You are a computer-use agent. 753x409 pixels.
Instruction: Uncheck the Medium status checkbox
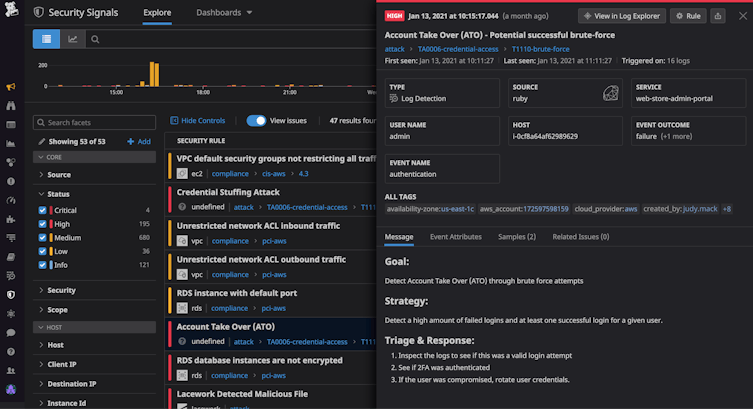click(x=42, y=238)
